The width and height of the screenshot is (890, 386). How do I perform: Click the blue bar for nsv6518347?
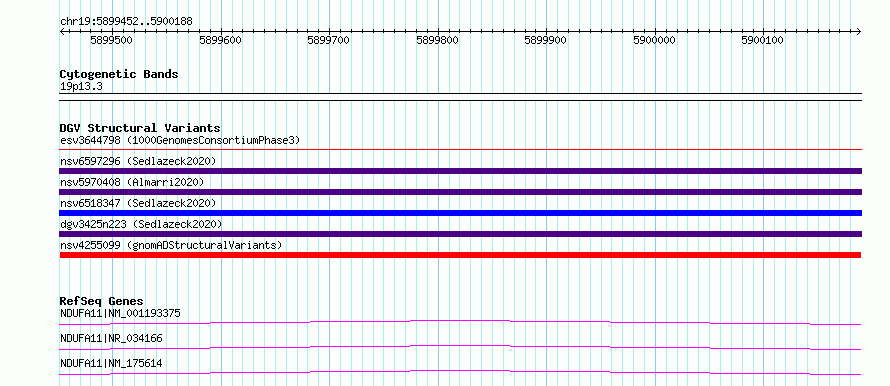460,213
